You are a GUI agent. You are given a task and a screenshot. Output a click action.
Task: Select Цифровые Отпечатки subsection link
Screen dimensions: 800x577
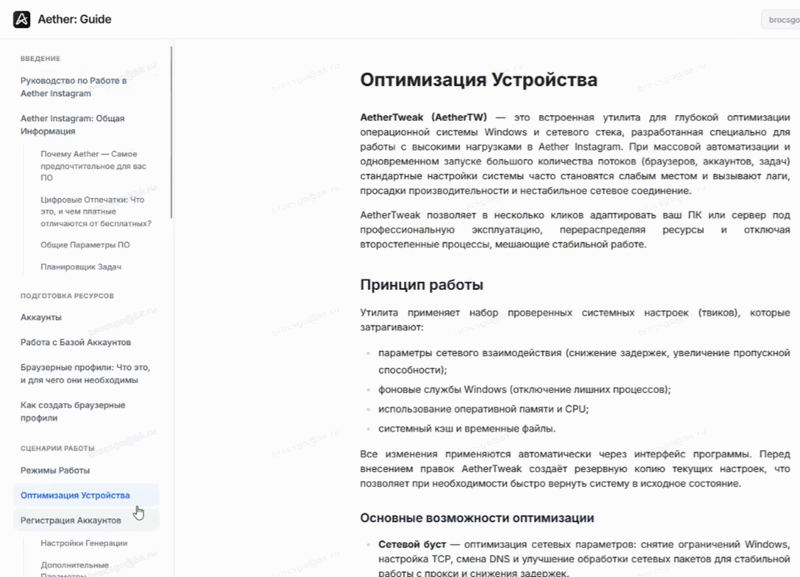pyautogui.click(x=96, y=211)
